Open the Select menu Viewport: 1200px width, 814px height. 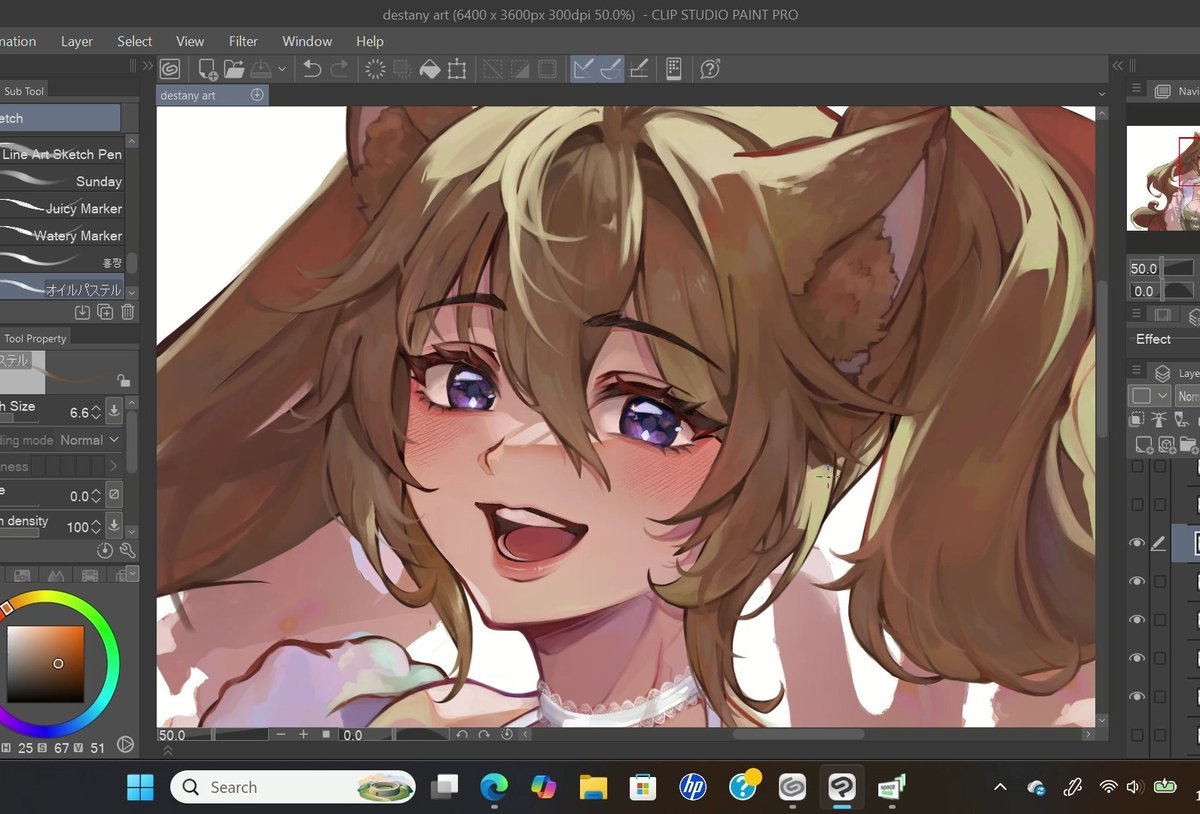pyautogui.click(x=134, y=41)
